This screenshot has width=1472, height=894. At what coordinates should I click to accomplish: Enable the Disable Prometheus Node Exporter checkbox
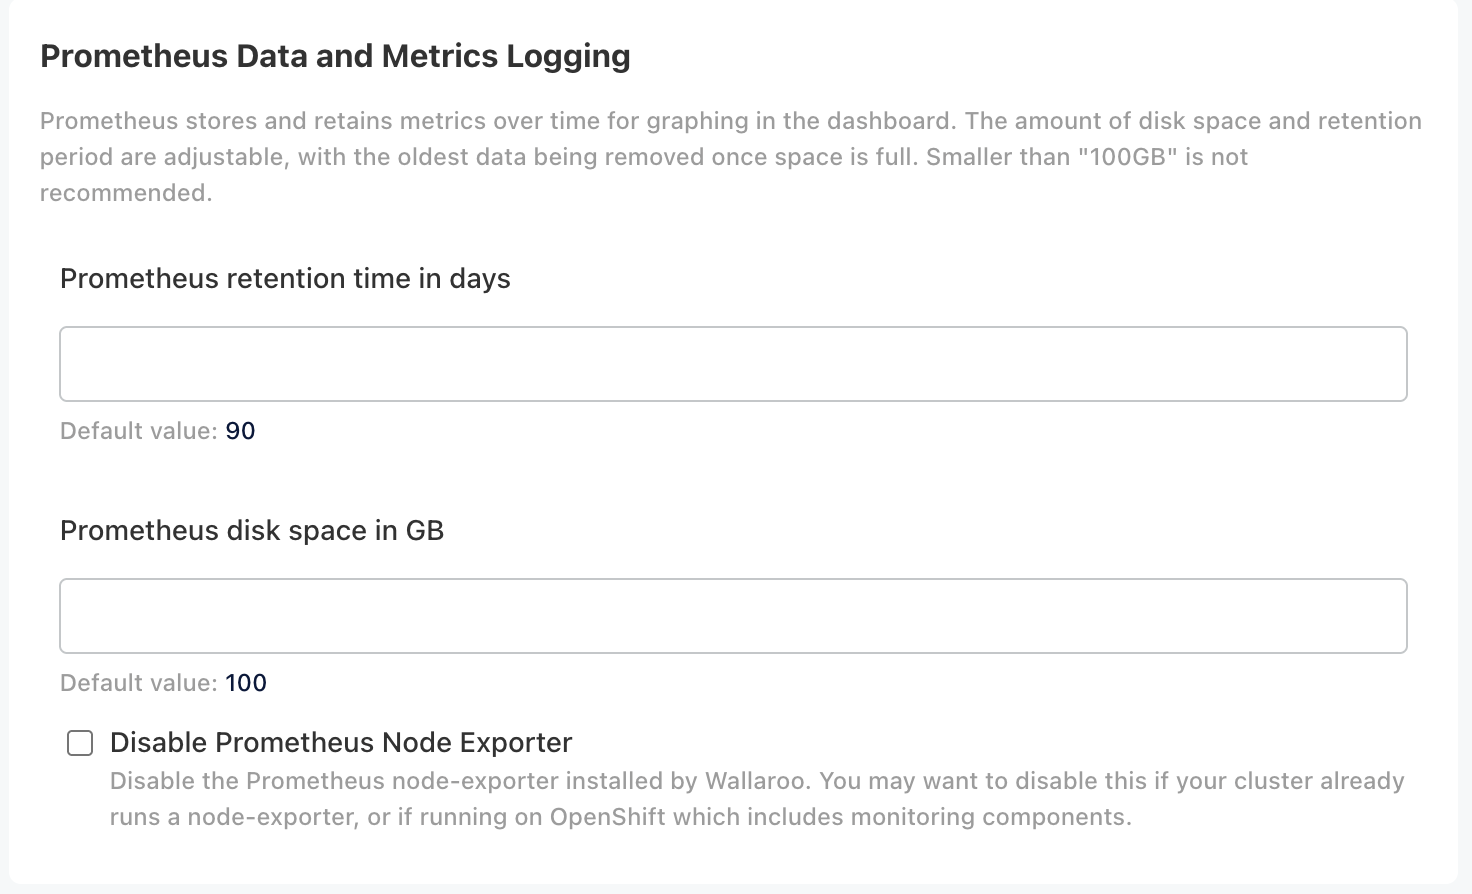[x=80, y=743]
